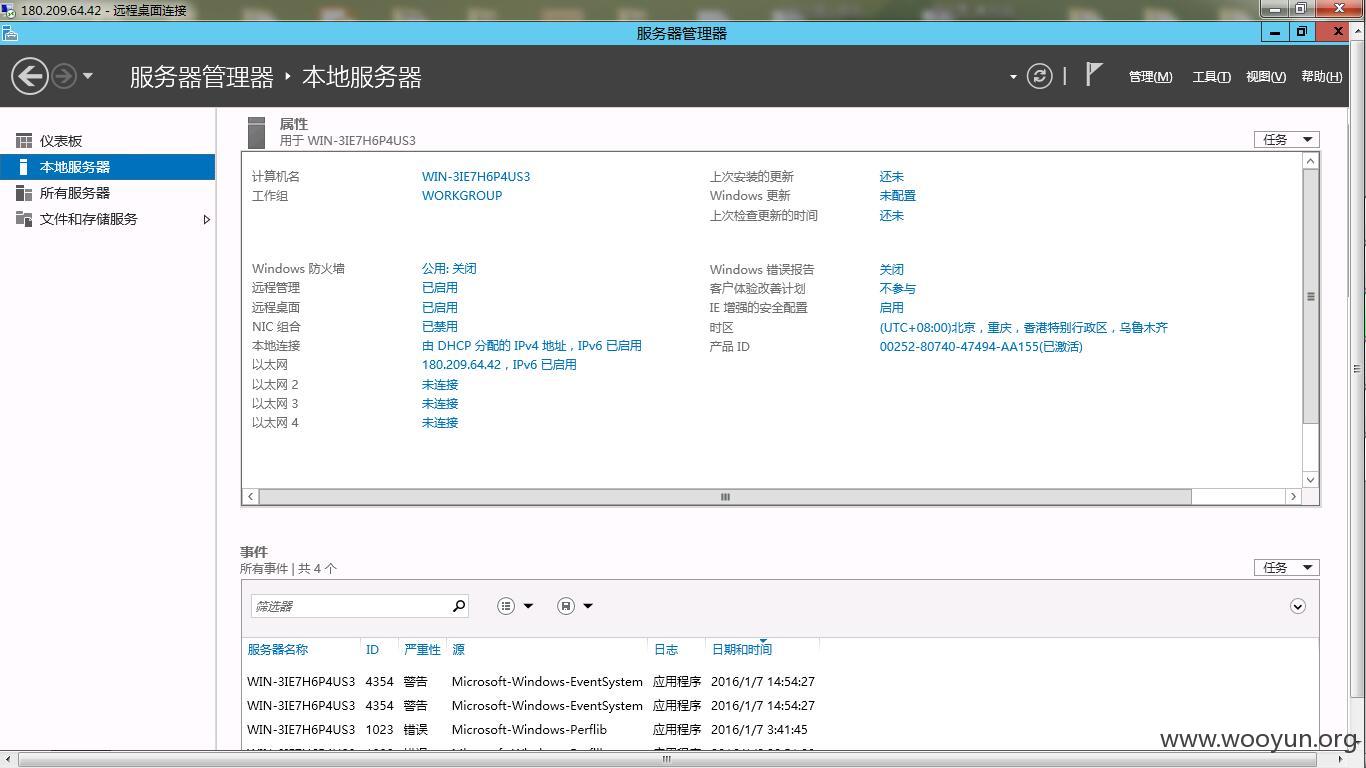Open the 管理(M) menu
Screen dimensions: 1366x768
[1150, 77]
